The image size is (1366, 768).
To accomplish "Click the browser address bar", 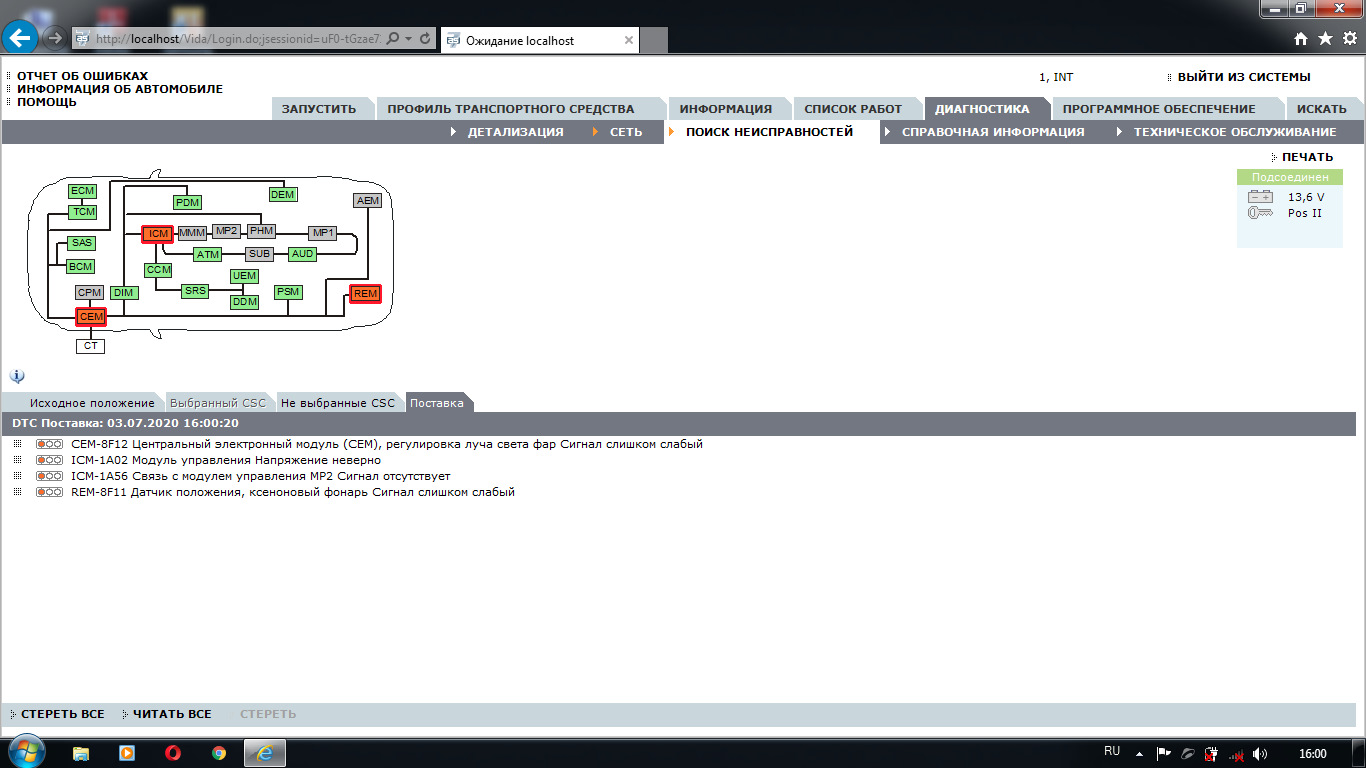I will coord(236,39).
